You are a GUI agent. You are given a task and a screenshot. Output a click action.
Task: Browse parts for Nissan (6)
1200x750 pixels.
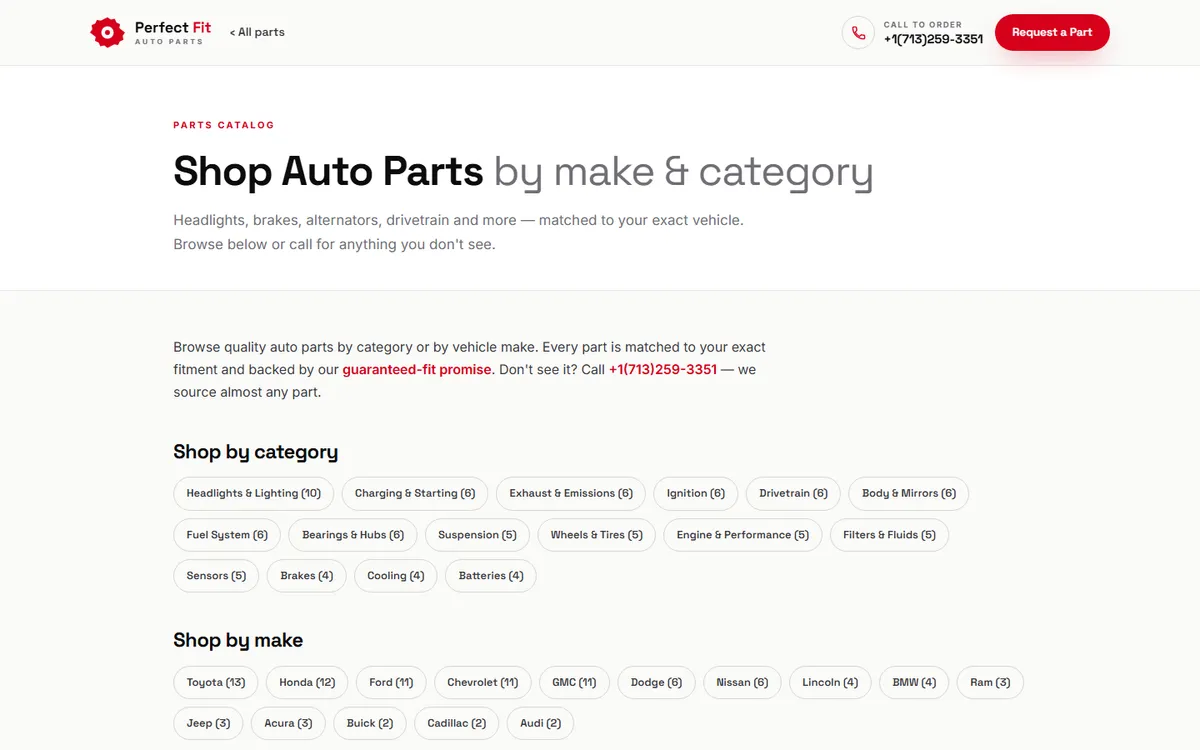(x=742, y=682)
